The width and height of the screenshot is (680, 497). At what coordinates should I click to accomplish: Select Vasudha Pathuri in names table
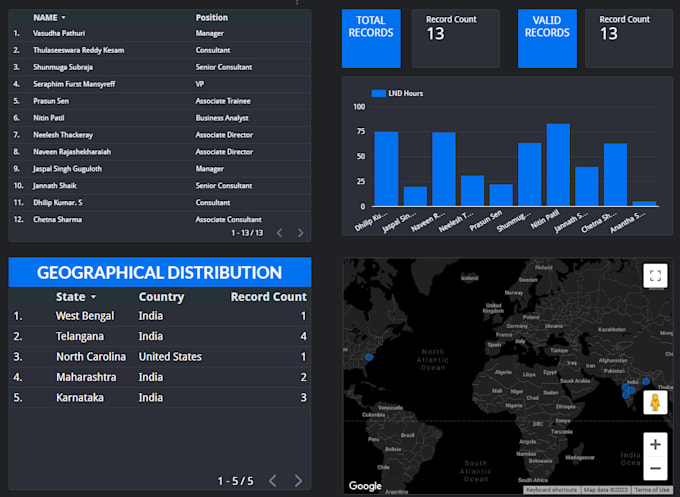point(59,33)
